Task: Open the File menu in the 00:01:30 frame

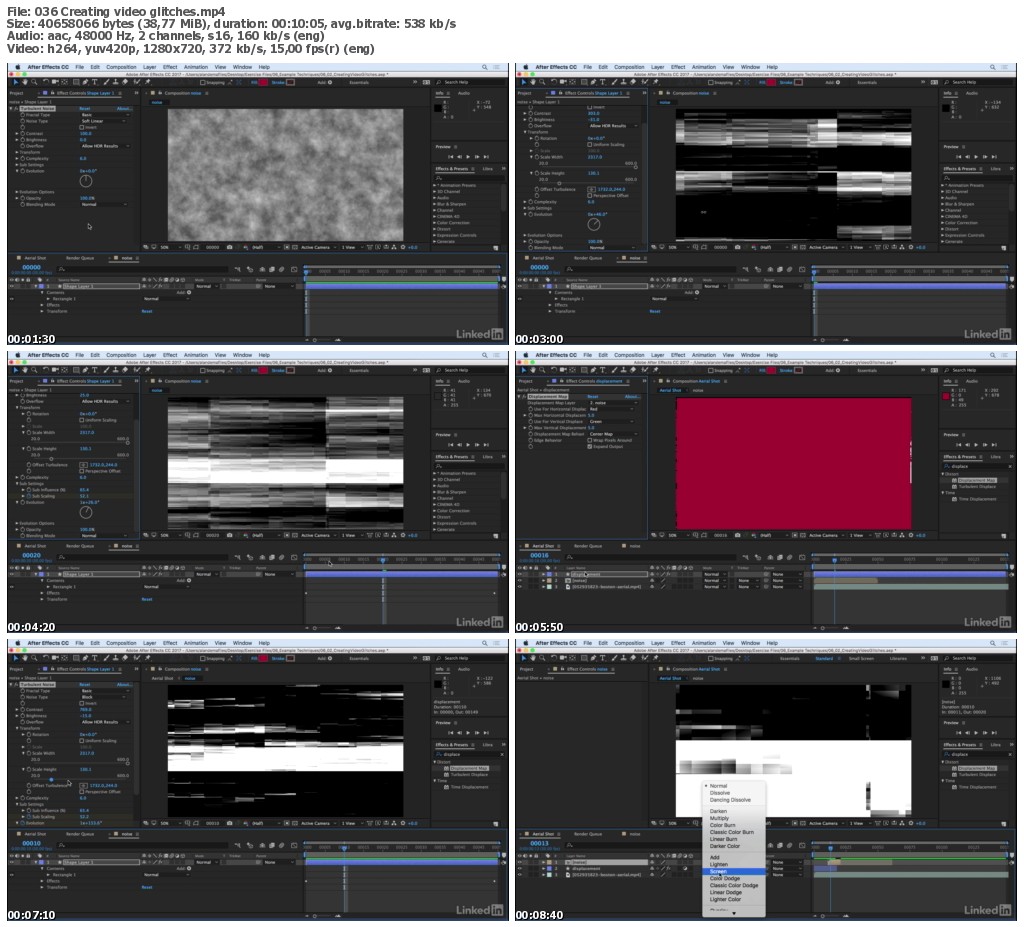Action: pos(80,67)
